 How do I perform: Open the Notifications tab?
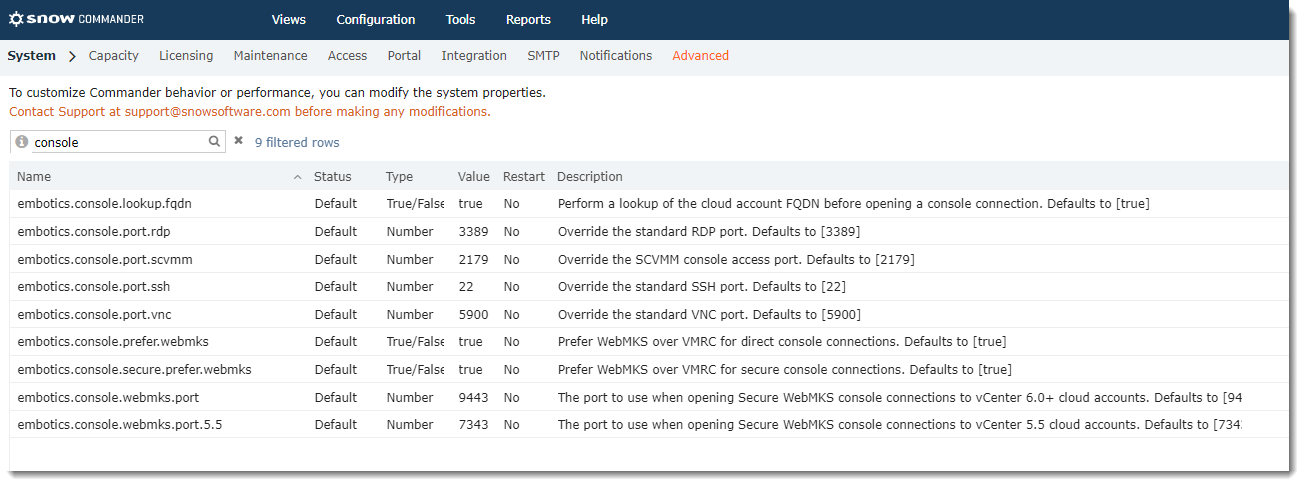(616, 56)
